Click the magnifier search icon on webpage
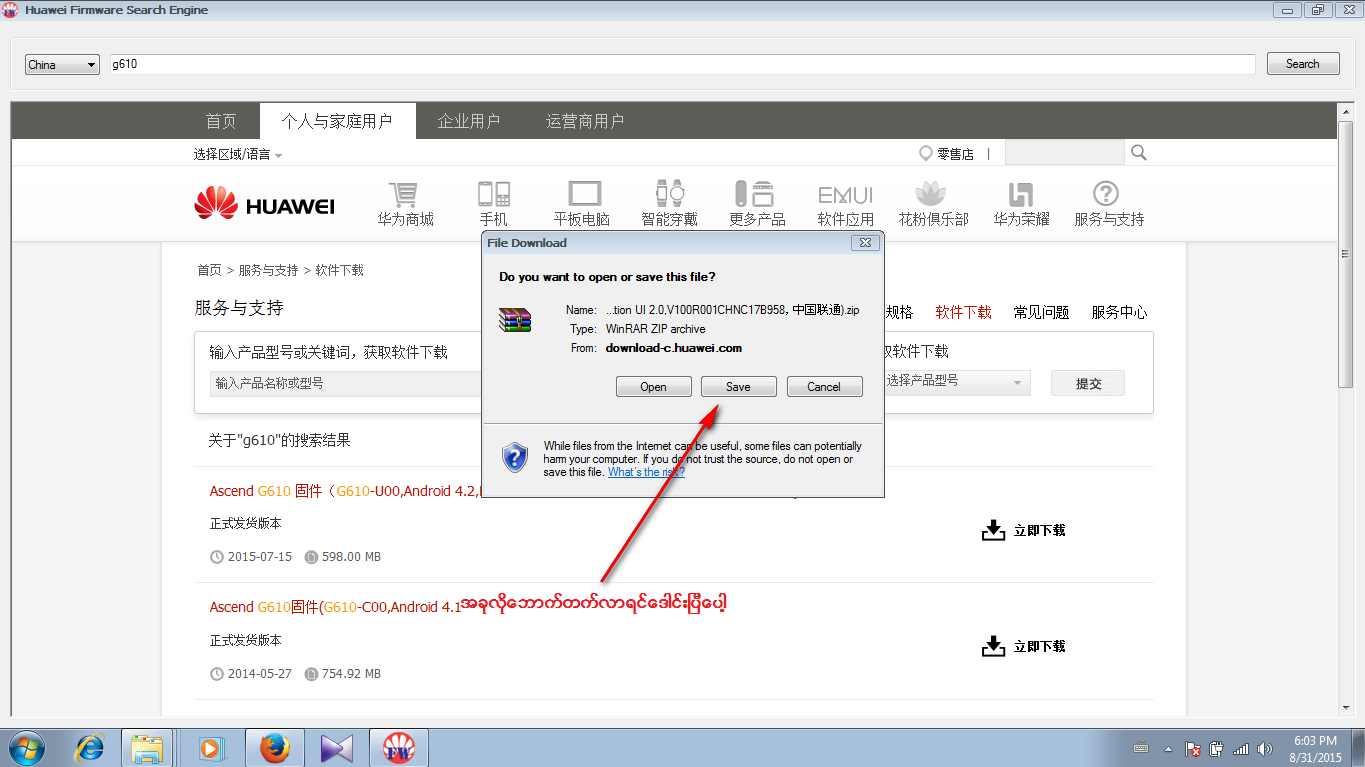1365x767 pixels. (1138, 153)
